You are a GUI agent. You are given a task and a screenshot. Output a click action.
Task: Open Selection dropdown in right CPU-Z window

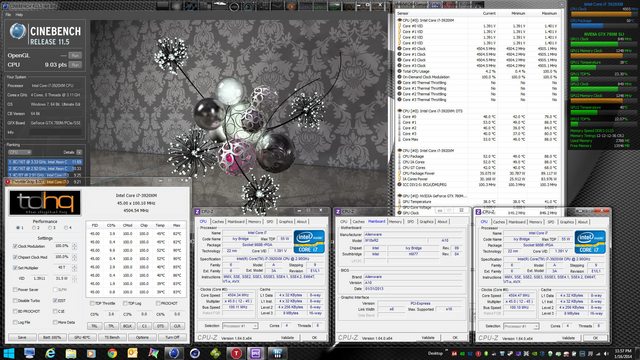coord(521,326)
